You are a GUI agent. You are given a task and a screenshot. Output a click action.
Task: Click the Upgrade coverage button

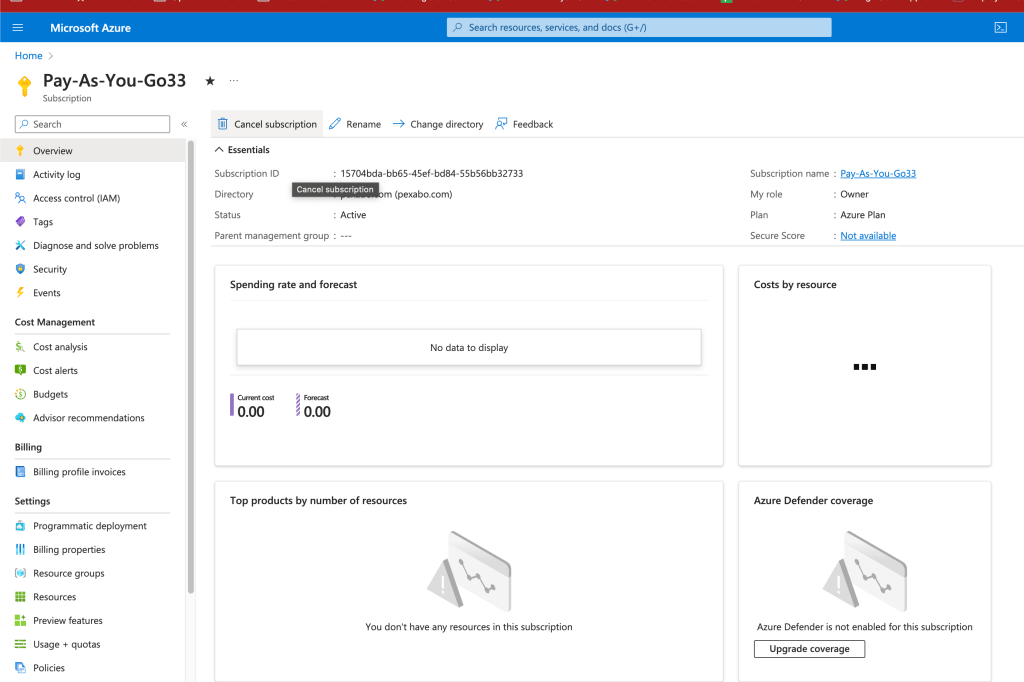coord(809,649)
